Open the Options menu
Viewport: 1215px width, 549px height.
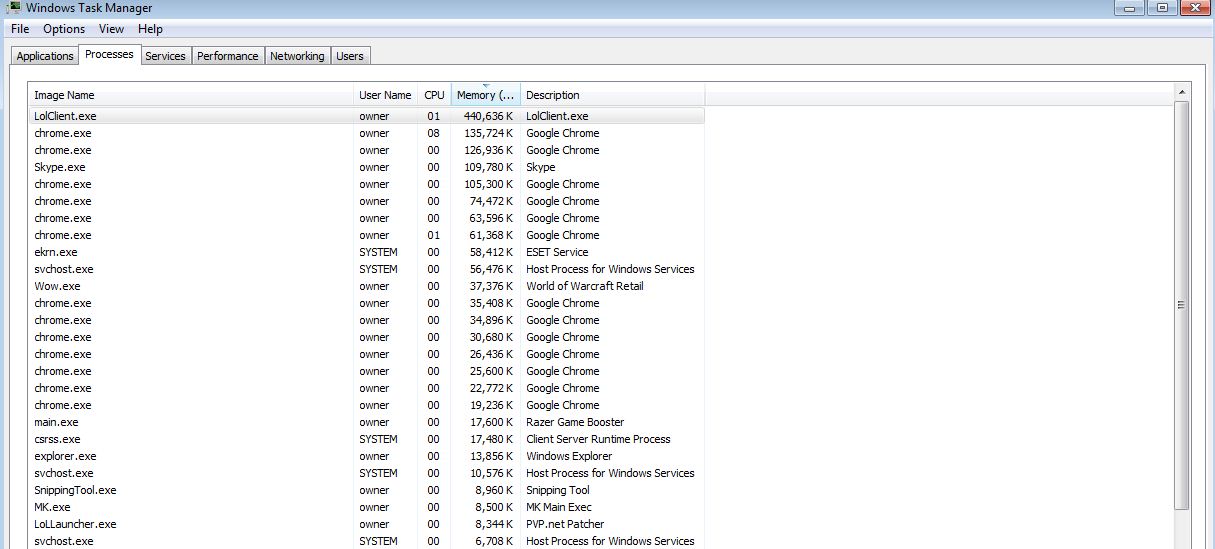click(x=64, y=29)
